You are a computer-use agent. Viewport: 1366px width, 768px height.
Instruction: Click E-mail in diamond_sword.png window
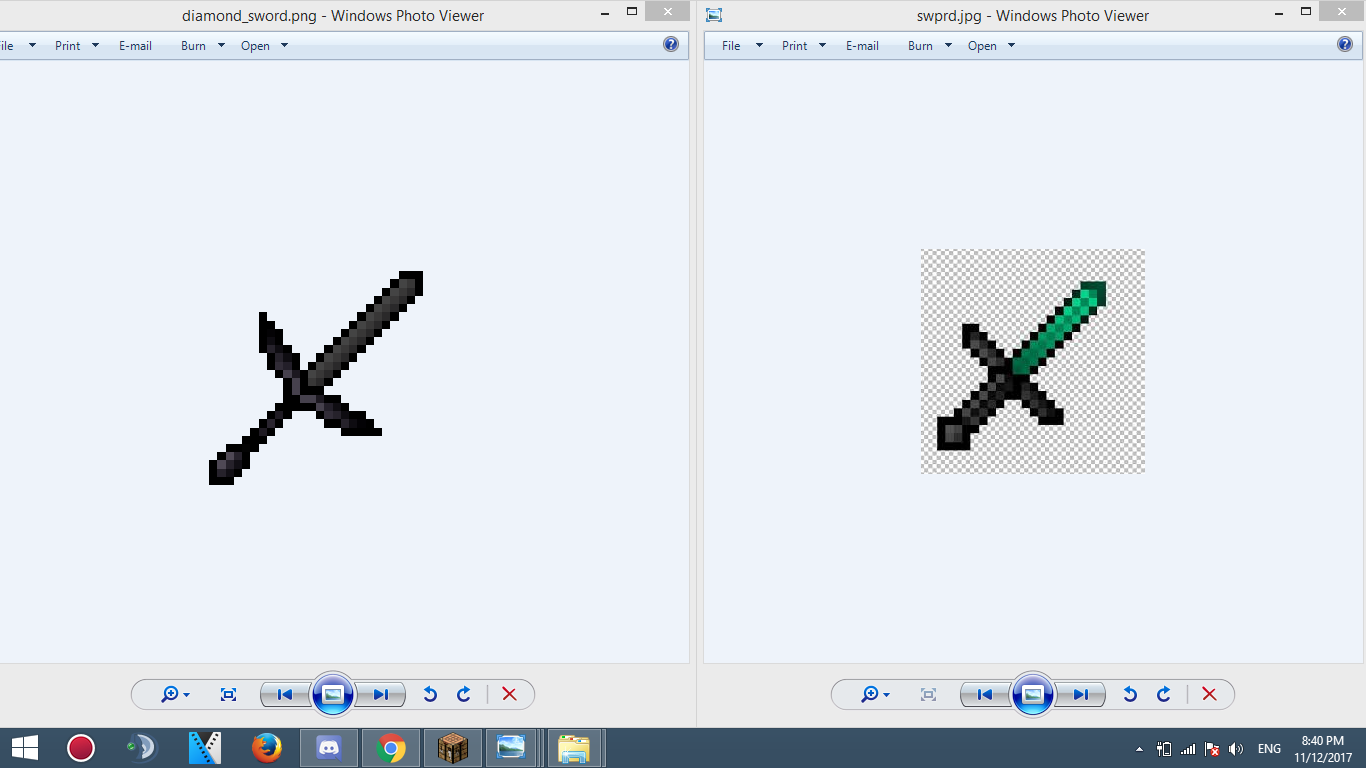(135, 46)
